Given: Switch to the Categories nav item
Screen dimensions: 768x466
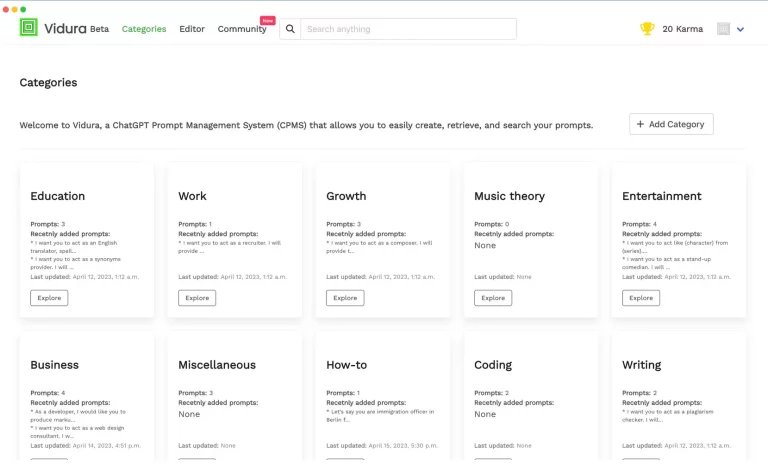Looking at the screenshot, I should (x=144, y=29).
